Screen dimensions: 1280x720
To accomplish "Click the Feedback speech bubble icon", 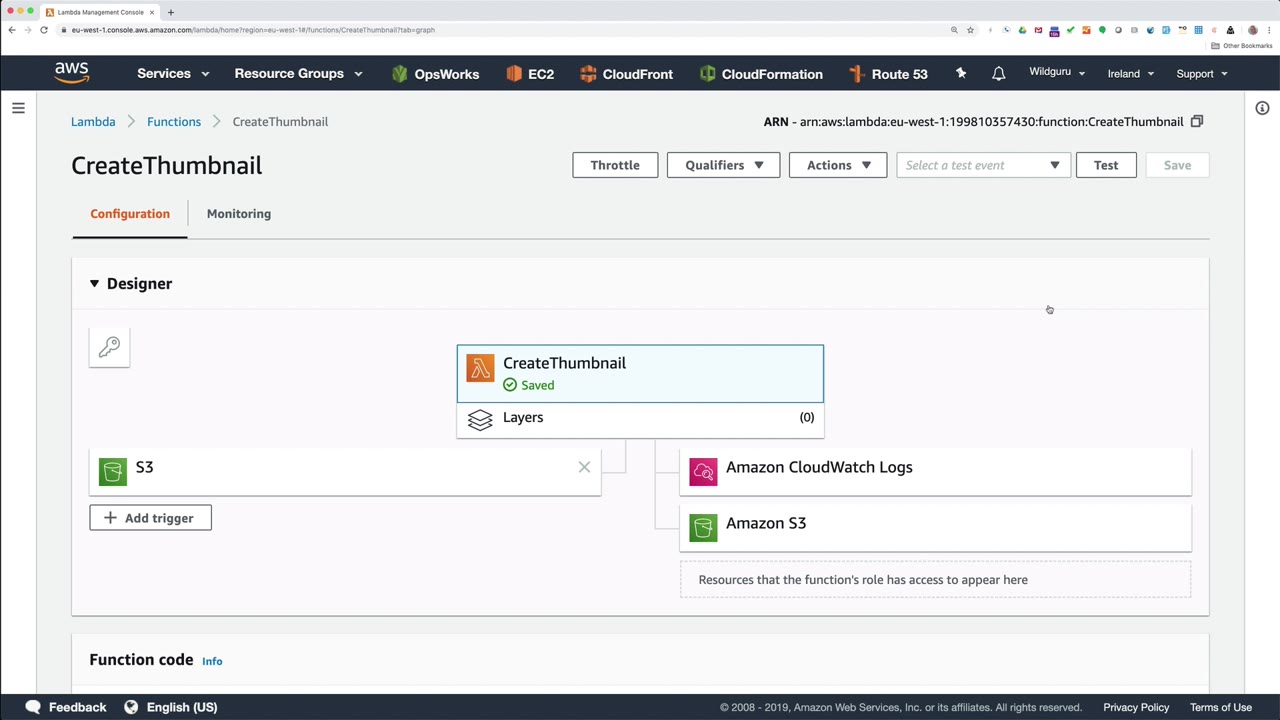I will (x=33, y=707).
